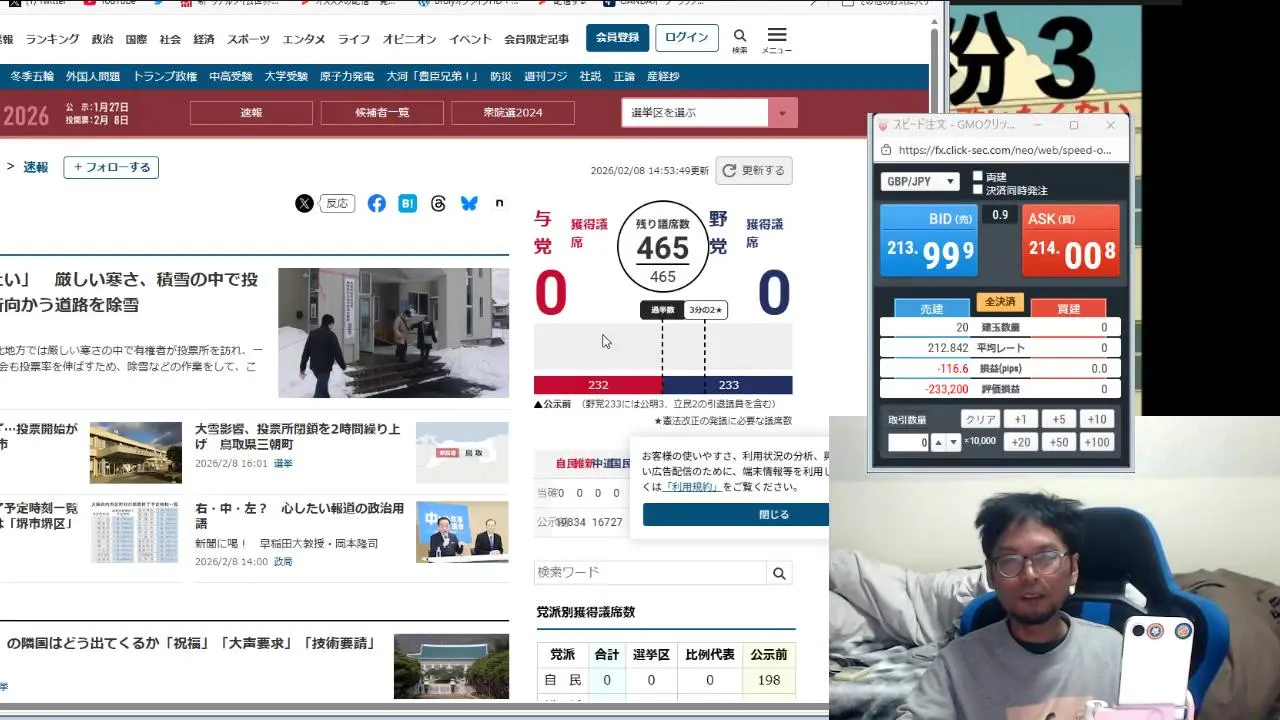
Task: Share article on X (Twitter) icon
Action: tap(305, 203)
